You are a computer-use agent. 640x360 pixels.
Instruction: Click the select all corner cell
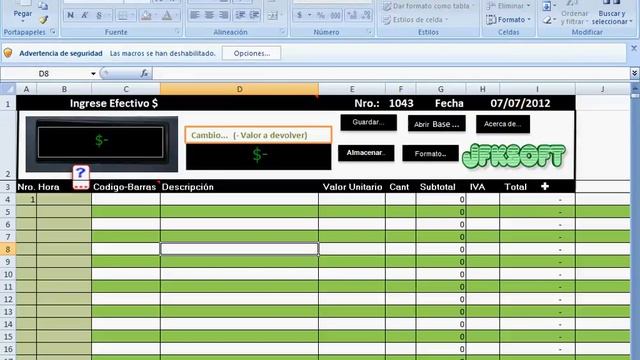coord(8,89)
